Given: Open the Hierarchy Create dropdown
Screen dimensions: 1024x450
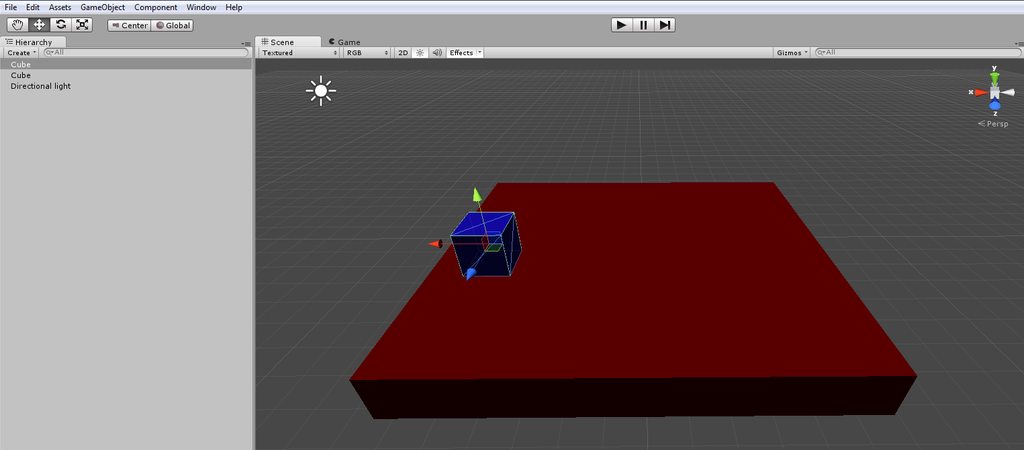Looking at the screenshot, I should click(22, 52).
